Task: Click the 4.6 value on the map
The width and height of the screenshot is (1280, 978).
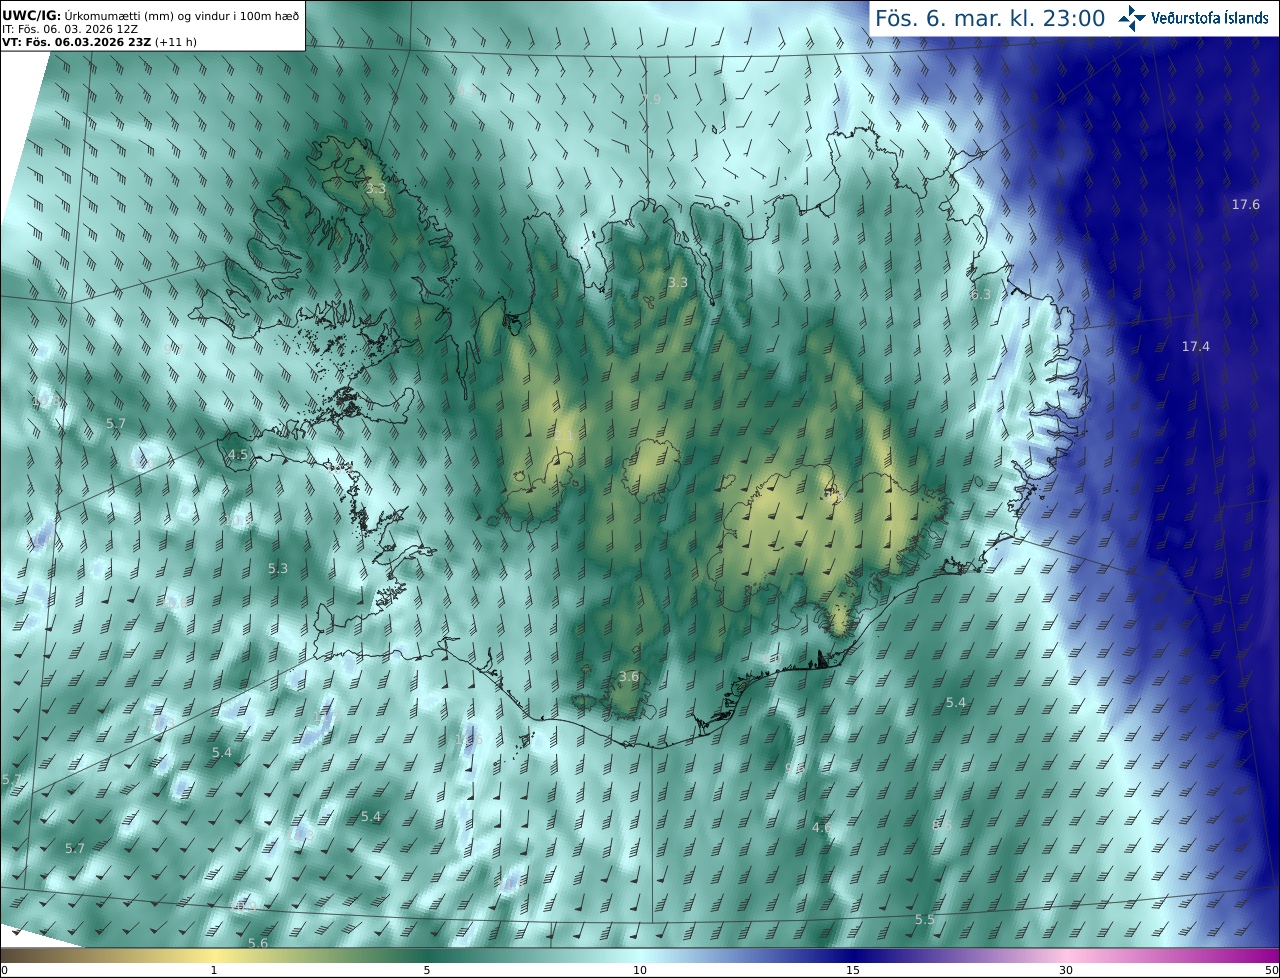Action: [x=821, y=827]
